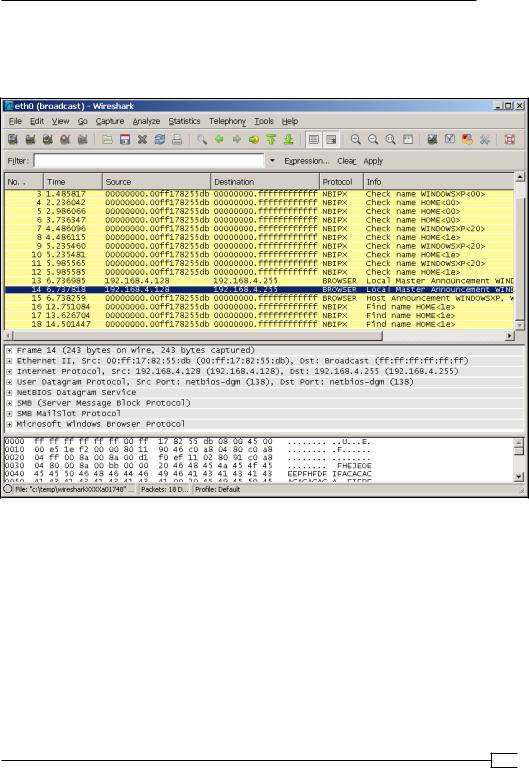This screenshot has height=768, width=529.
Task: Open preferences tools icon
Action: point(484,140)
